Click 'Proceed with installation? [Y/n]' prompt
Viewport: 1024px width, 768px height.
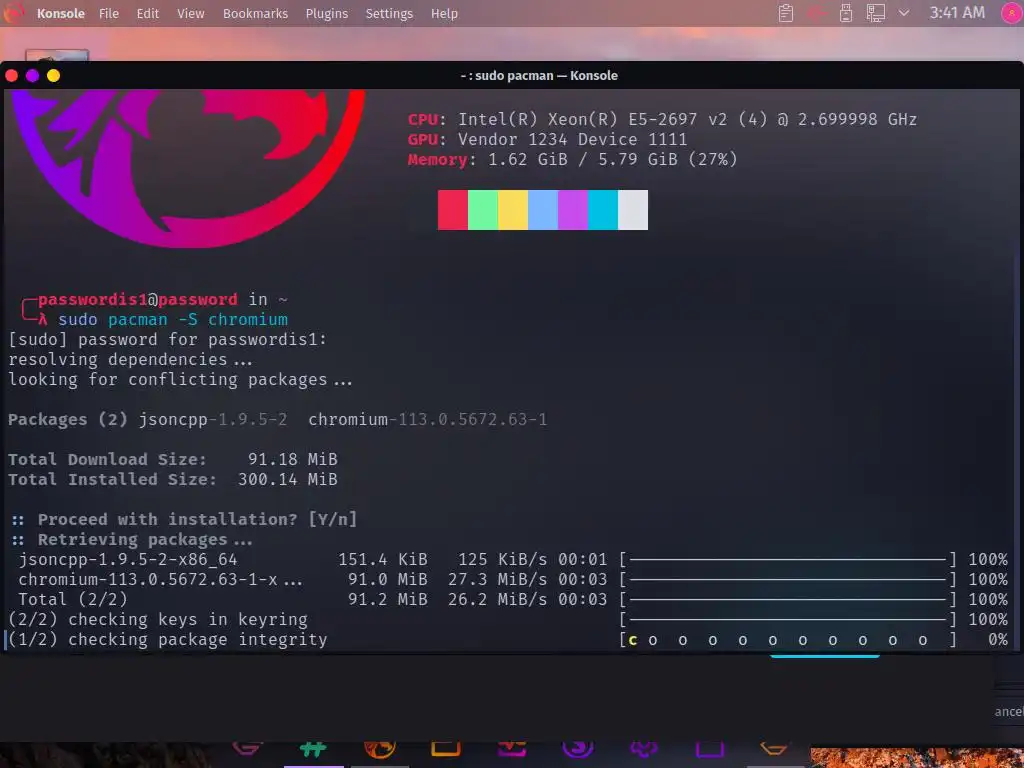point(197,520)
